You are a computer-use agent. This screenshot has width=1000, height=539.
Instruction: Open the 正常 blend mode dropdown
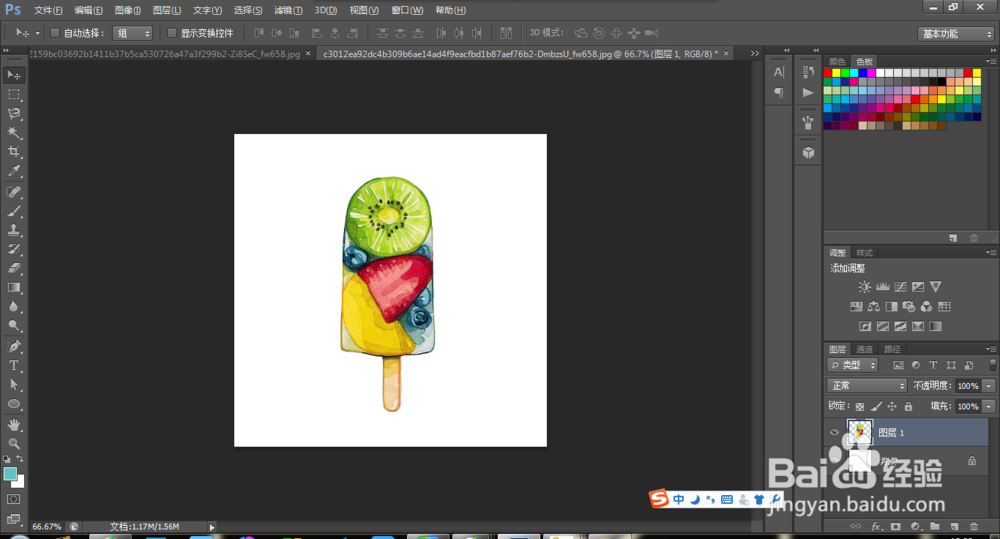click(x=867, y=386)
